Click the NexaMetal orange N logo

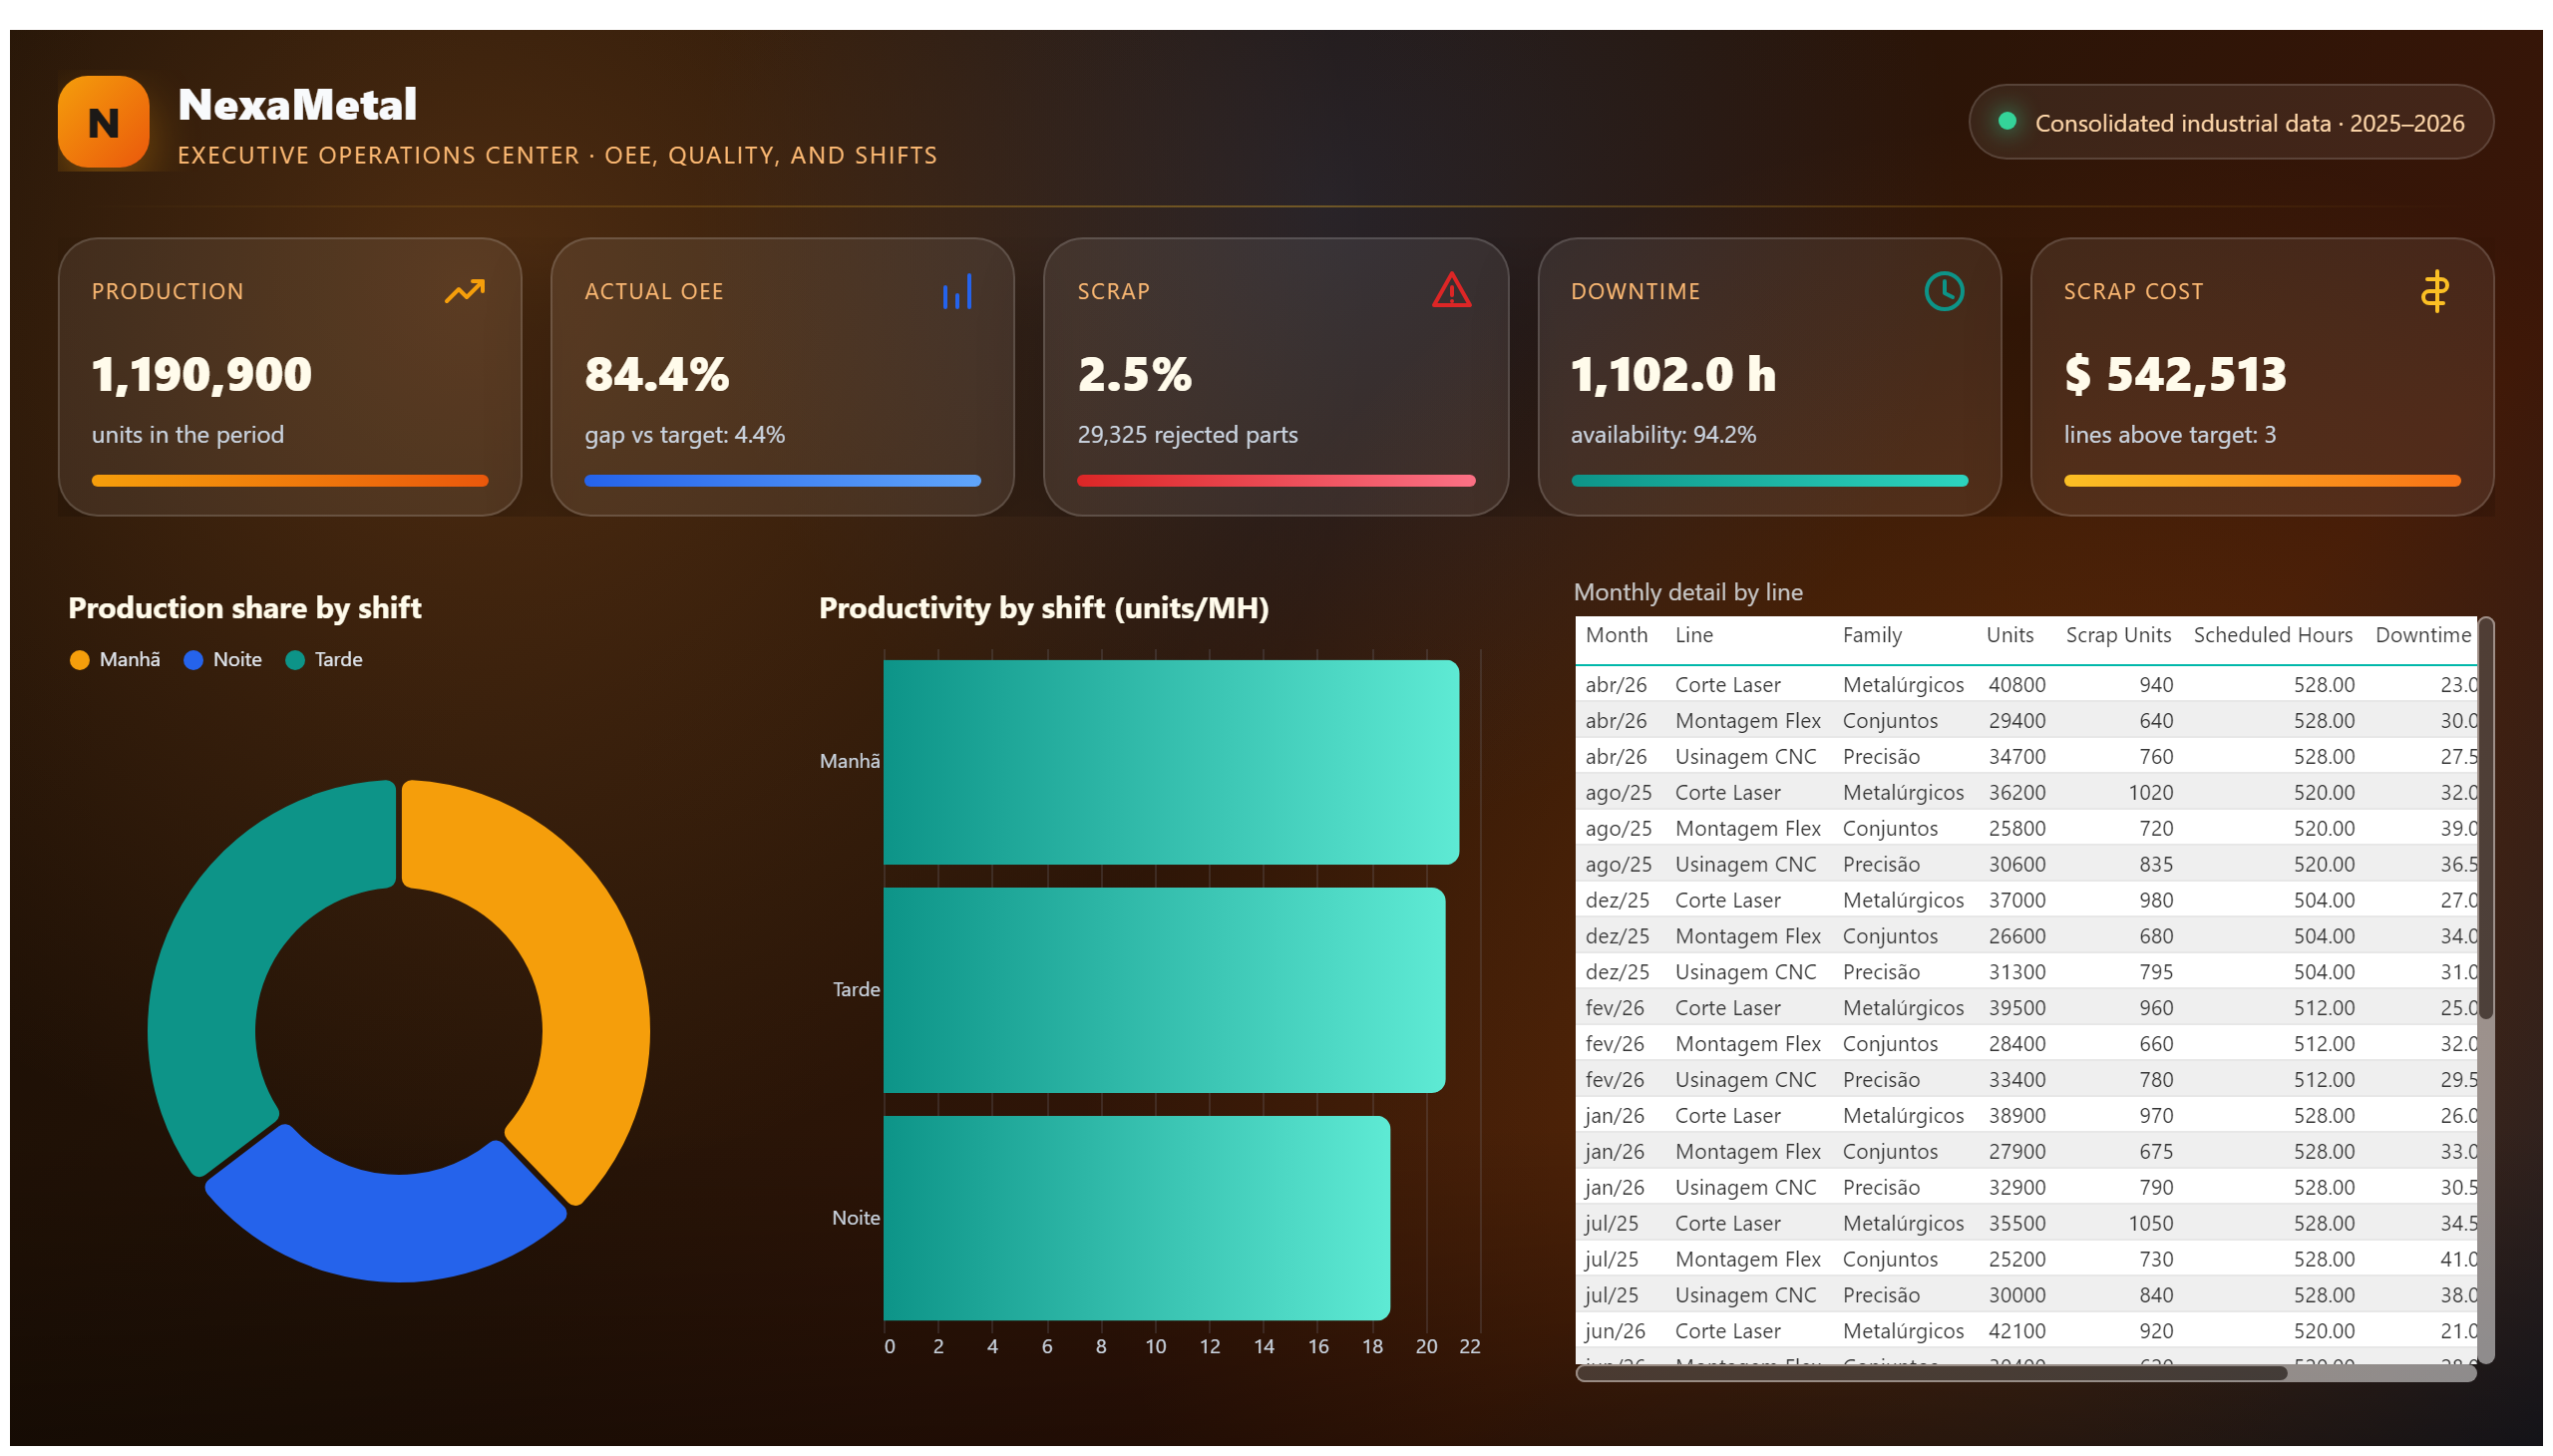pos(103,122)
